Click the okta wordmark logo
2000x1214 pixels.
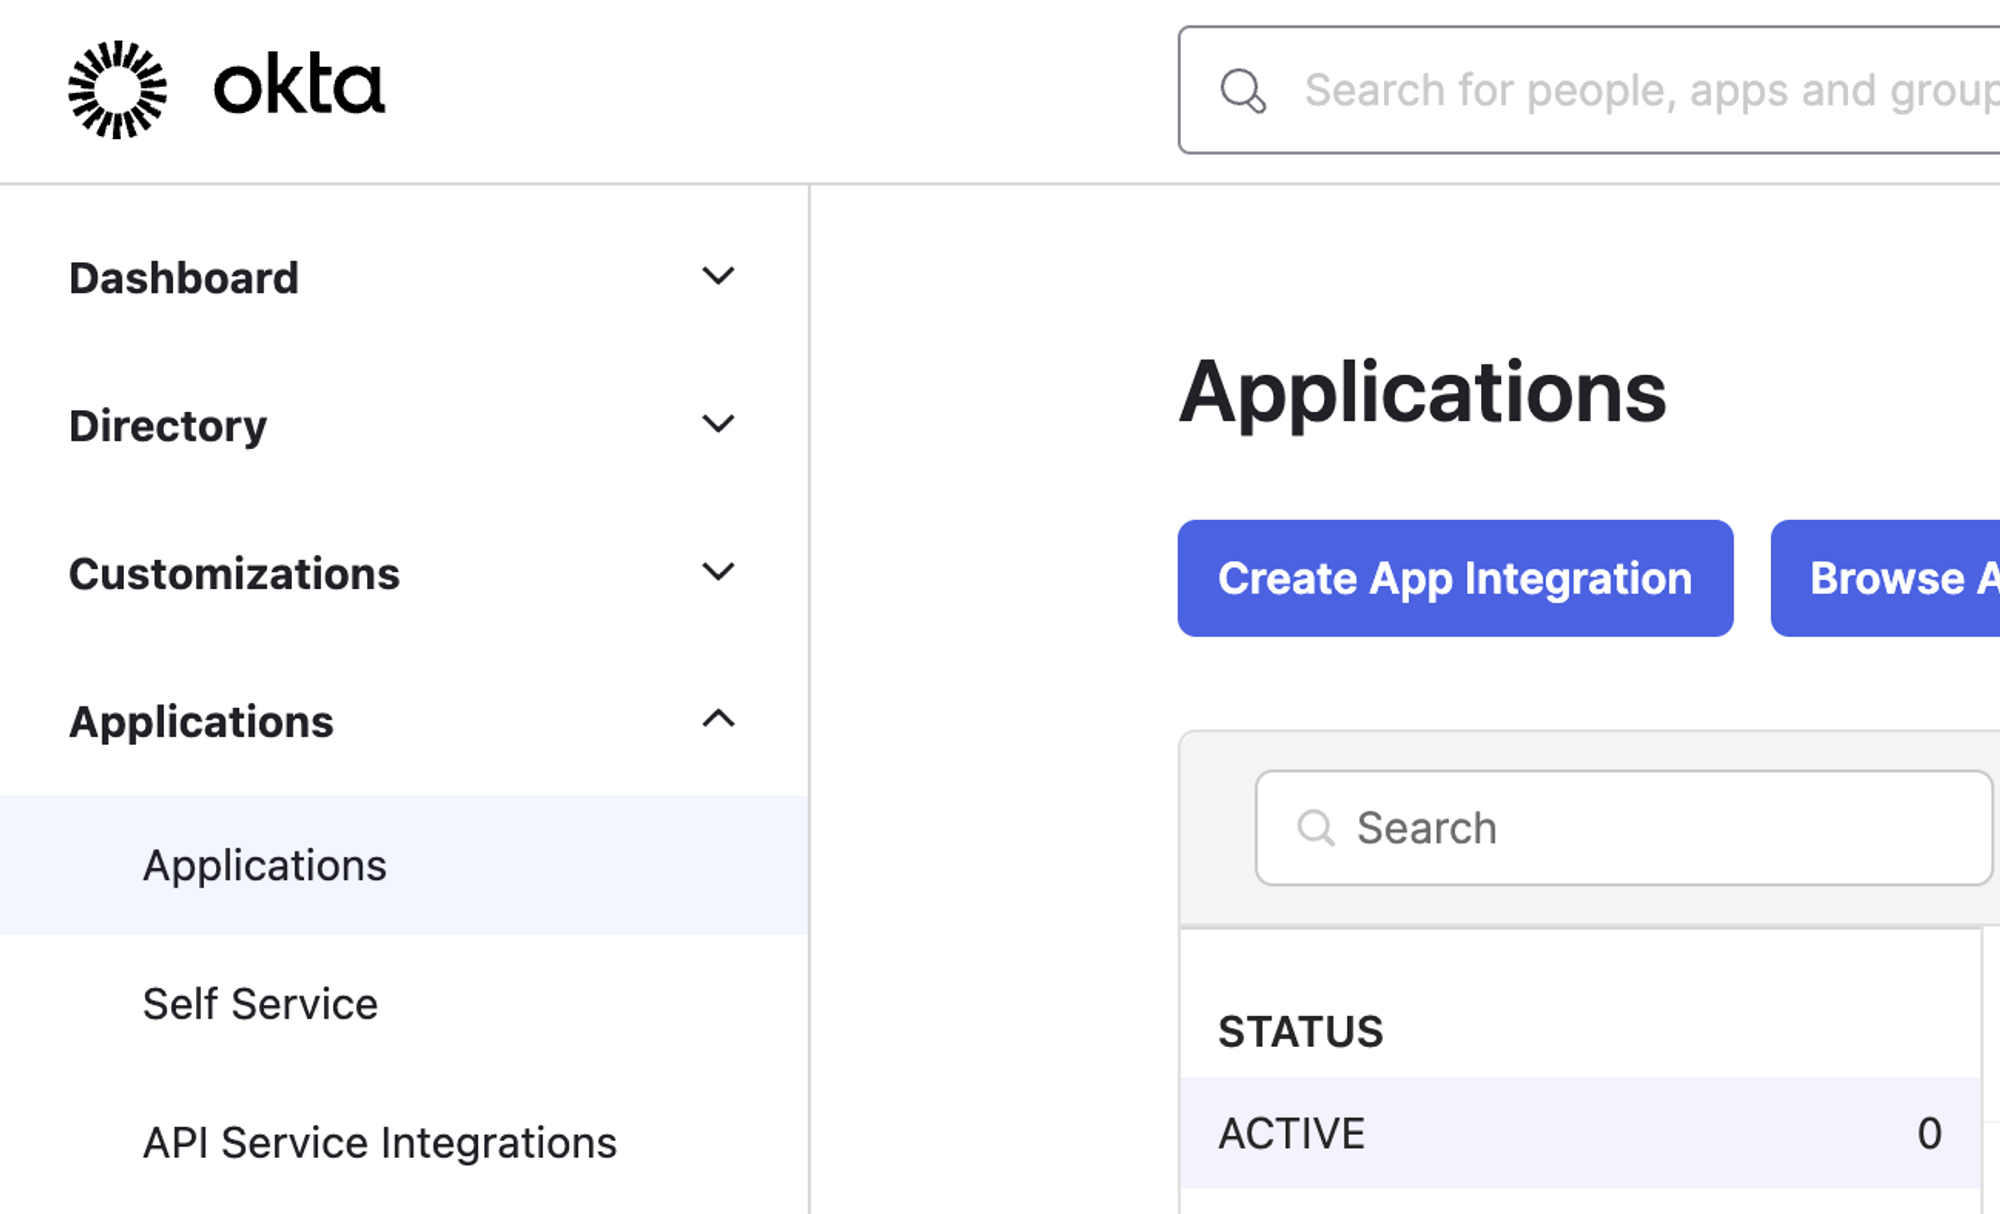[x=299, y=86]
